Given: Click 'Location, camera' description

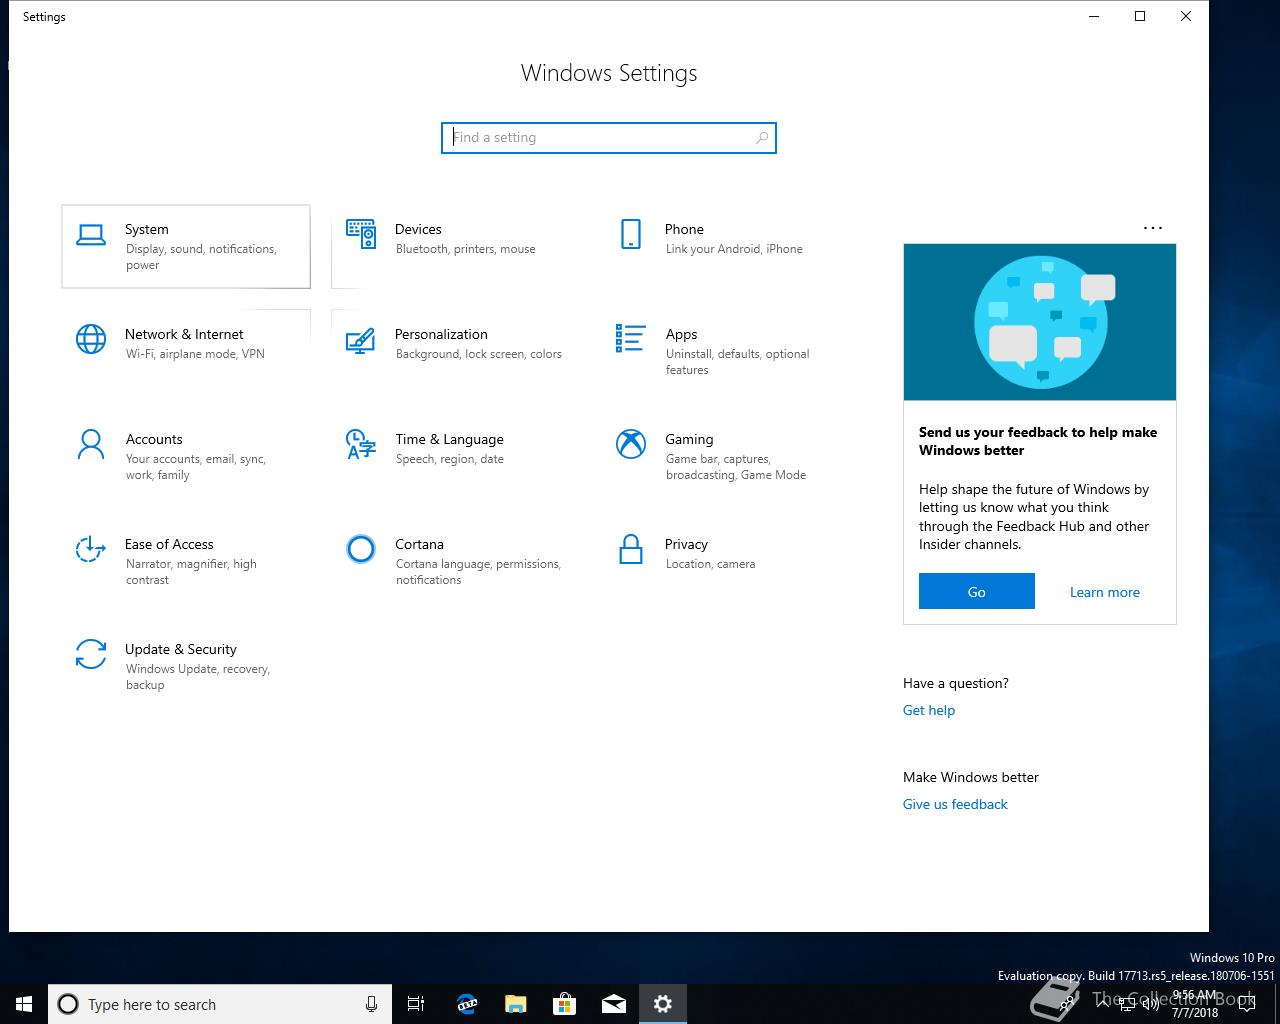Looking at the screenshot, I should 710,564.
